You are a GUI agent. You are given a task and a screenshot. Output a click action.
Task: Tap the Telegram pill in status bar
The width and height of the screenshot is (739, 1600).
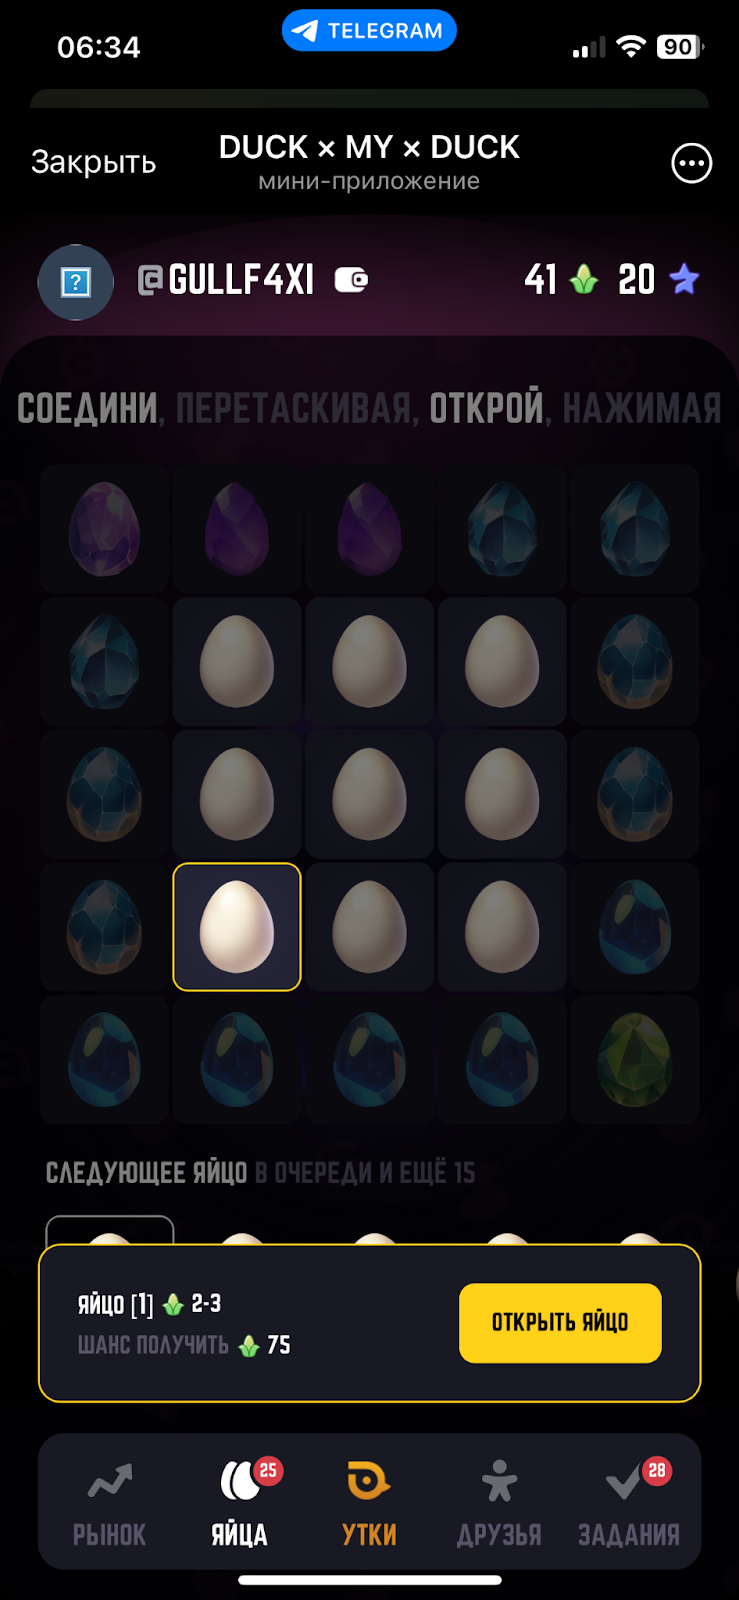click(x=369, y=31)
